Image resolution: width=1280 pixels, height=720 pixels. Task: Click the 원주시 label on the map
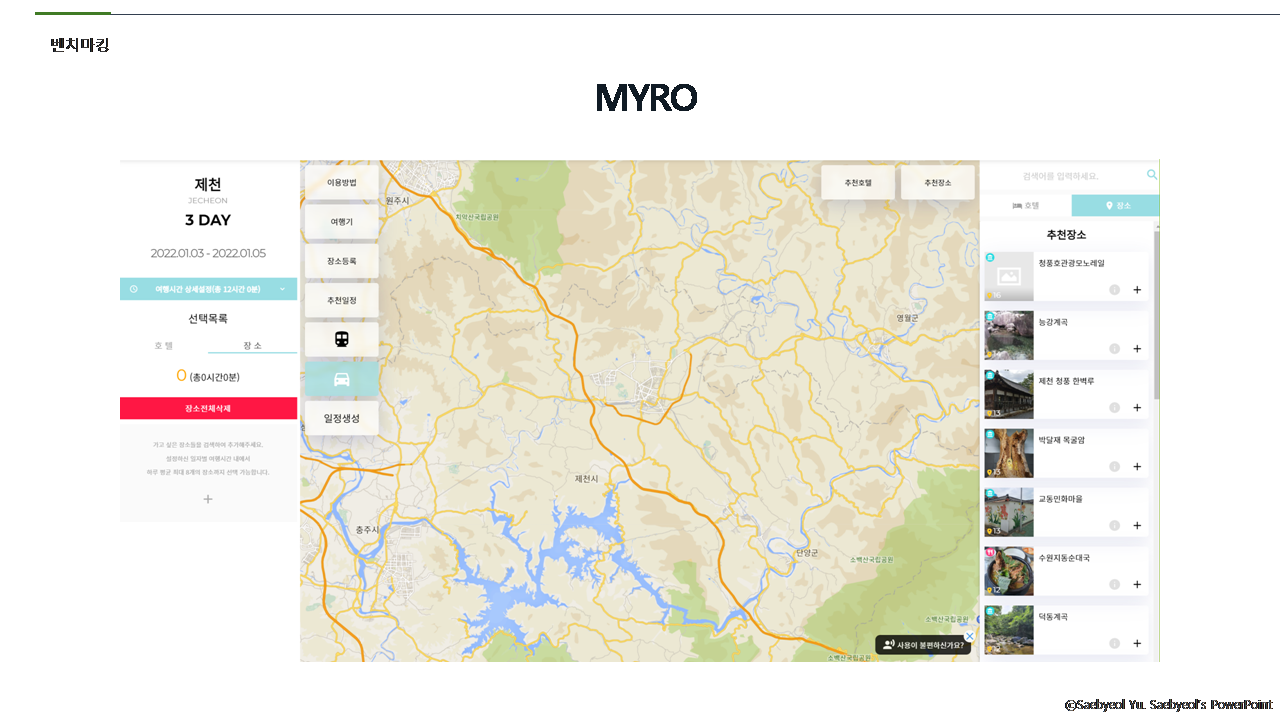[x=397, y=201]
